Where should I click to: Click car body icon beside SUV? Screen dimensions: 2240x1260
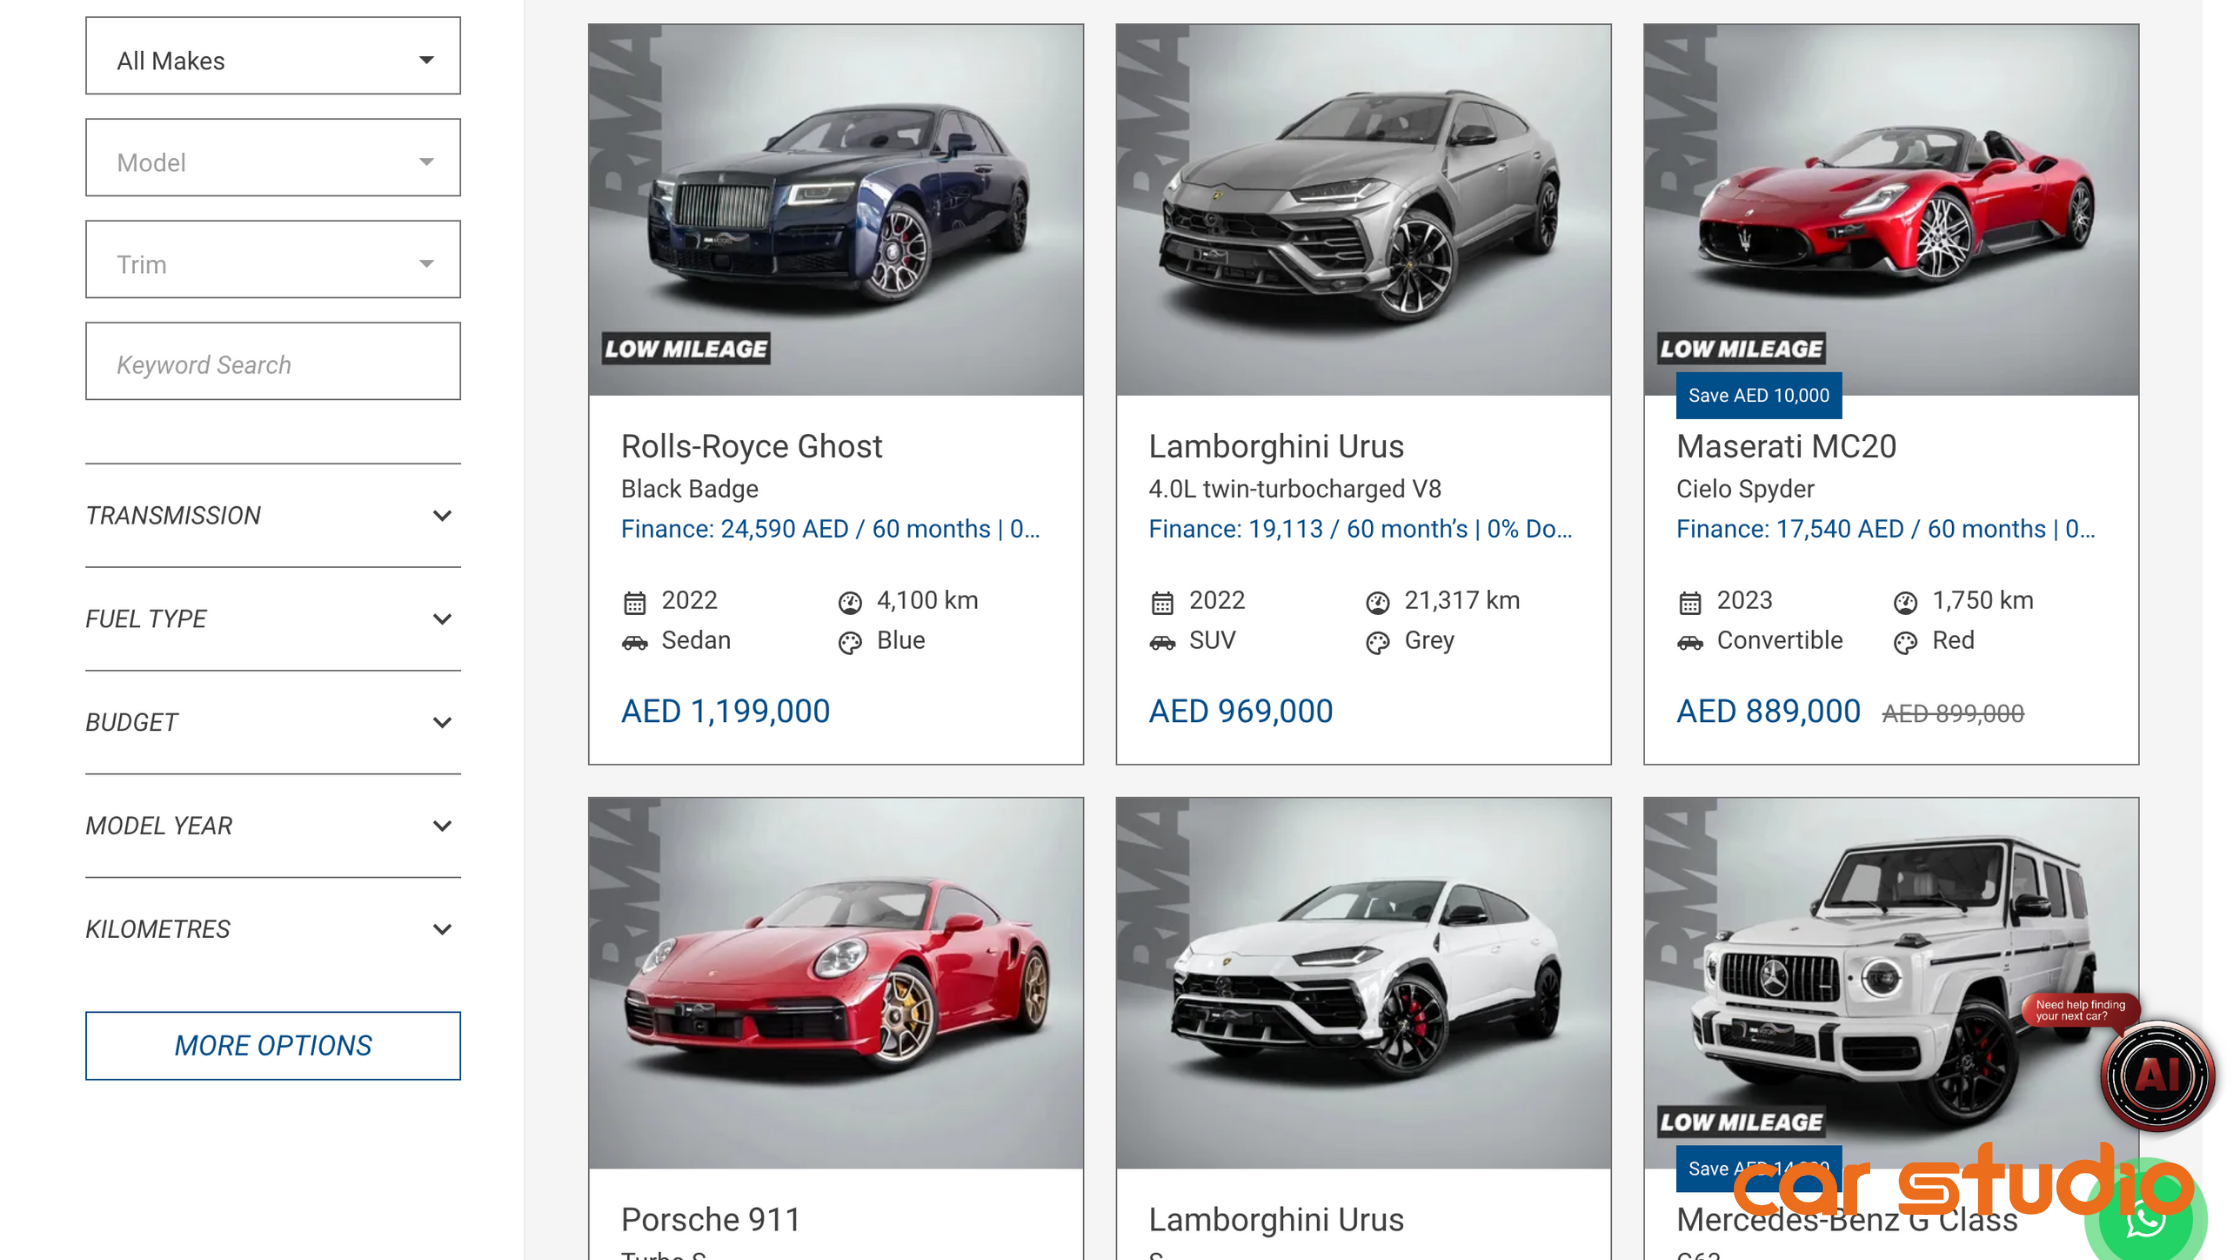point(1162,642)
